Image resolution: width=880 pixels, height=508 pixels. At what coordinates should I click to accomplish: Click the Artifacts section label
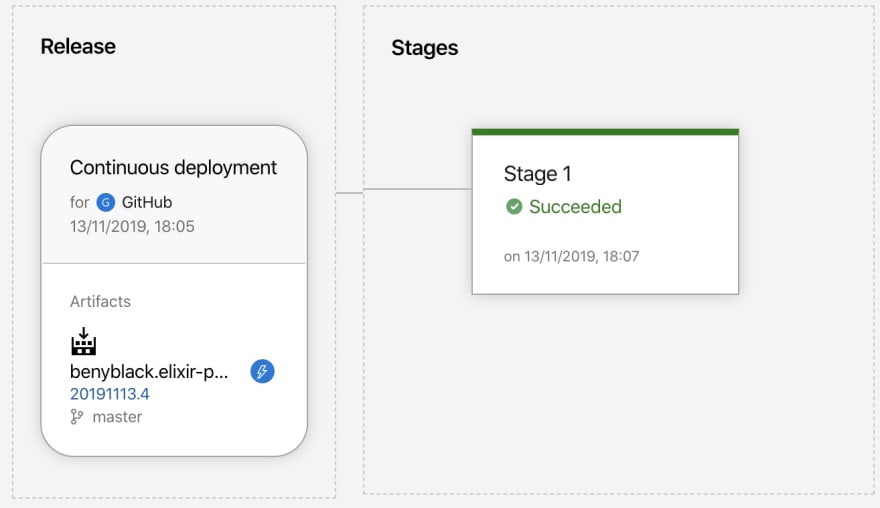(100, 301)
